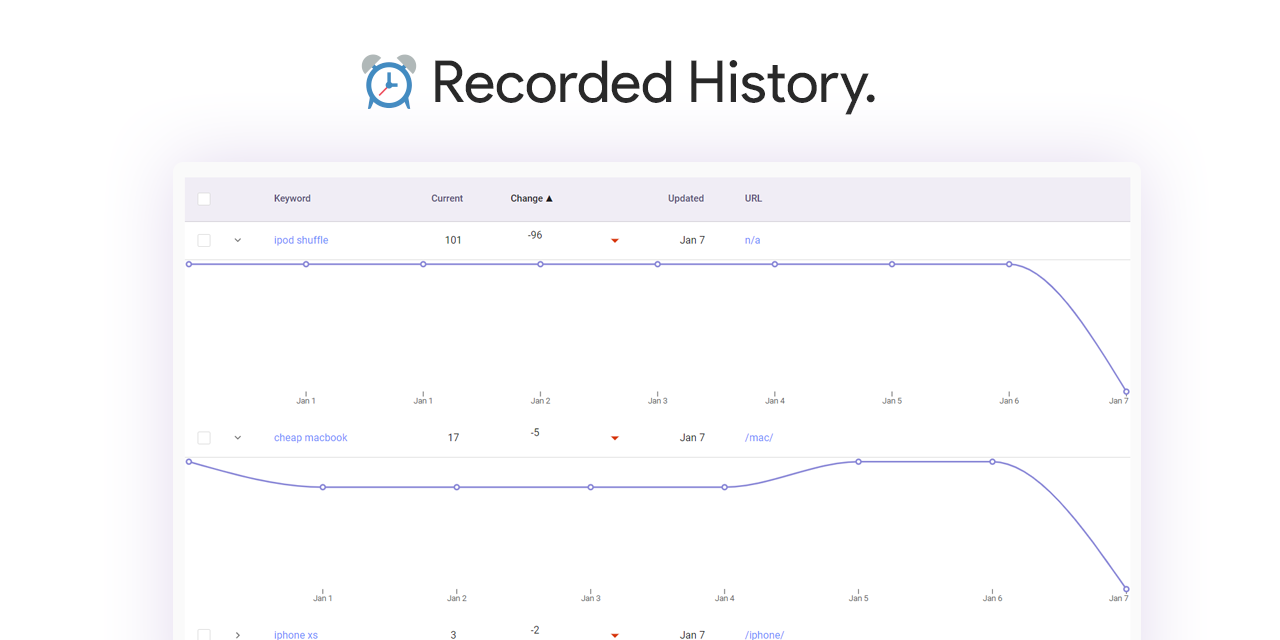
Task: Check the cheap macbook row checkbox
Action: [204, 438]
